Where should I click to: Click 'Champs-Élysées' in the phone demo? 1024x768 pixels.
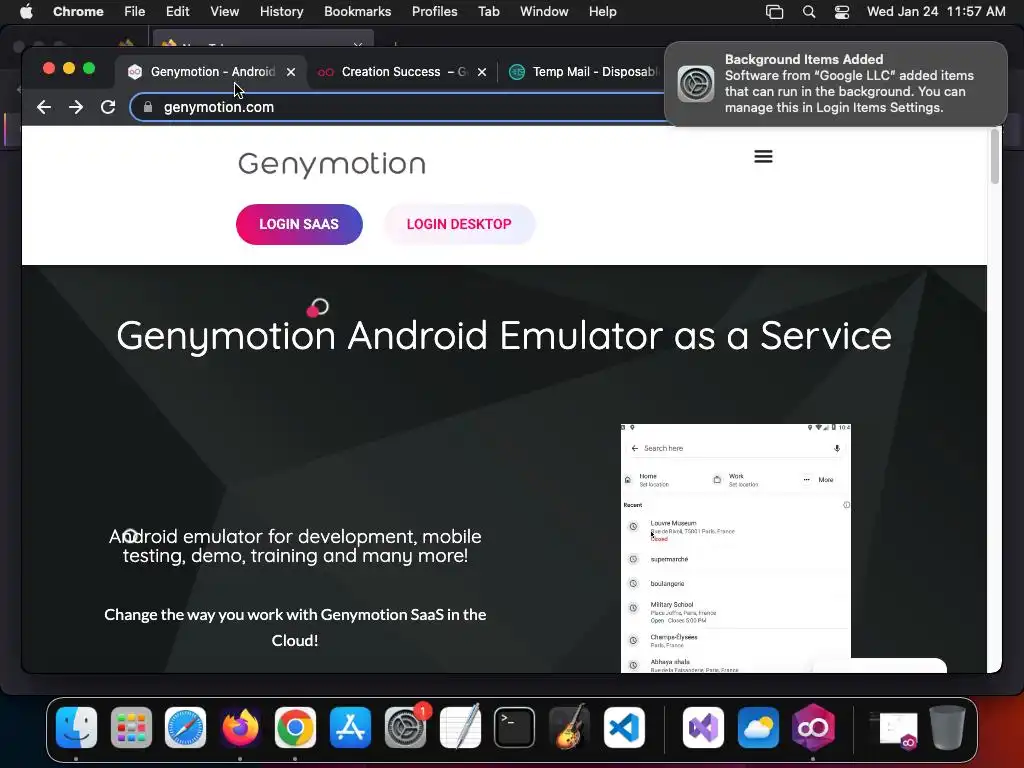tap(674, 637)
